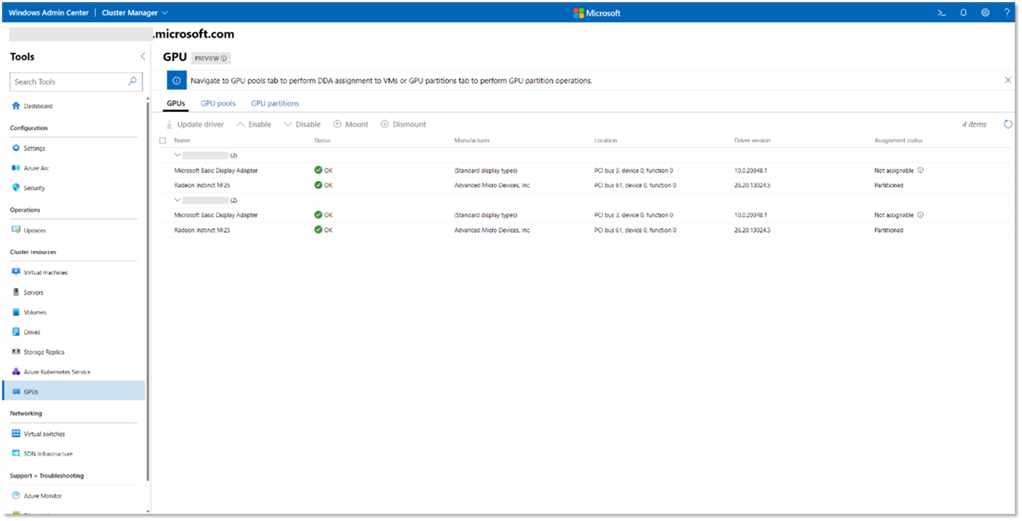Click Windows Admin Center title link
The image size is (1022, 521).
pyautogui.click(x=48, y=12)
